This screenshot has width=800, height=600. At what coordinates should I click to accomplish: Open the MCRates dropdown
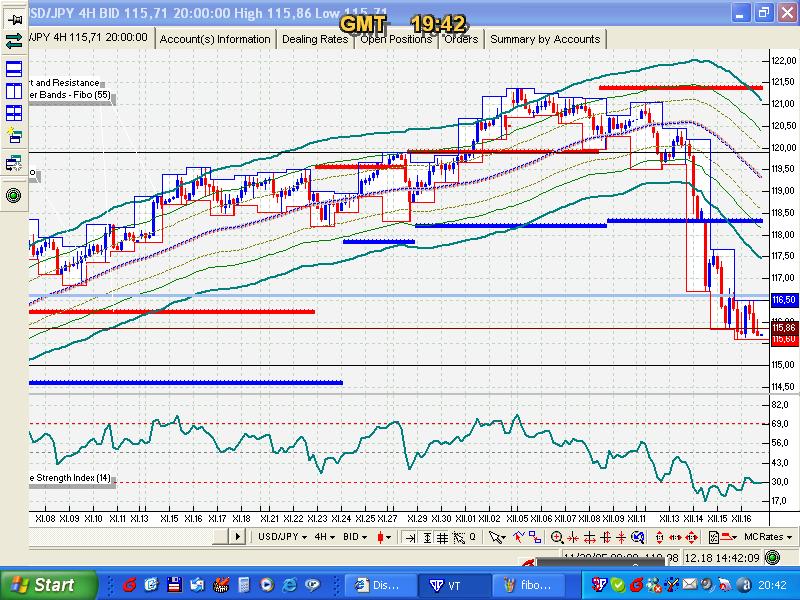pos(766,537)
